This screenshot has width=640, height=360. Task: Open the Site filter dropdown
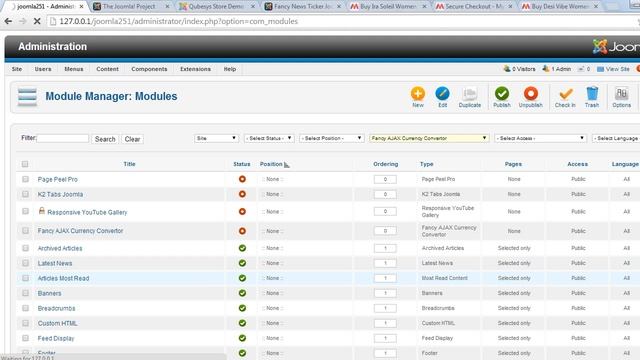tap(216, 138)
